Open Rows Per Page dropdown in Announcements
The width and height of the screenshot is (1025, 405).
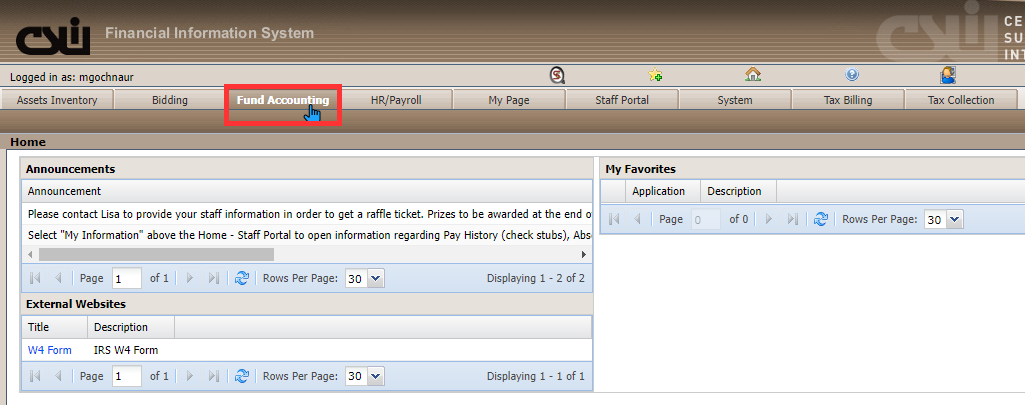pos(375,279)
